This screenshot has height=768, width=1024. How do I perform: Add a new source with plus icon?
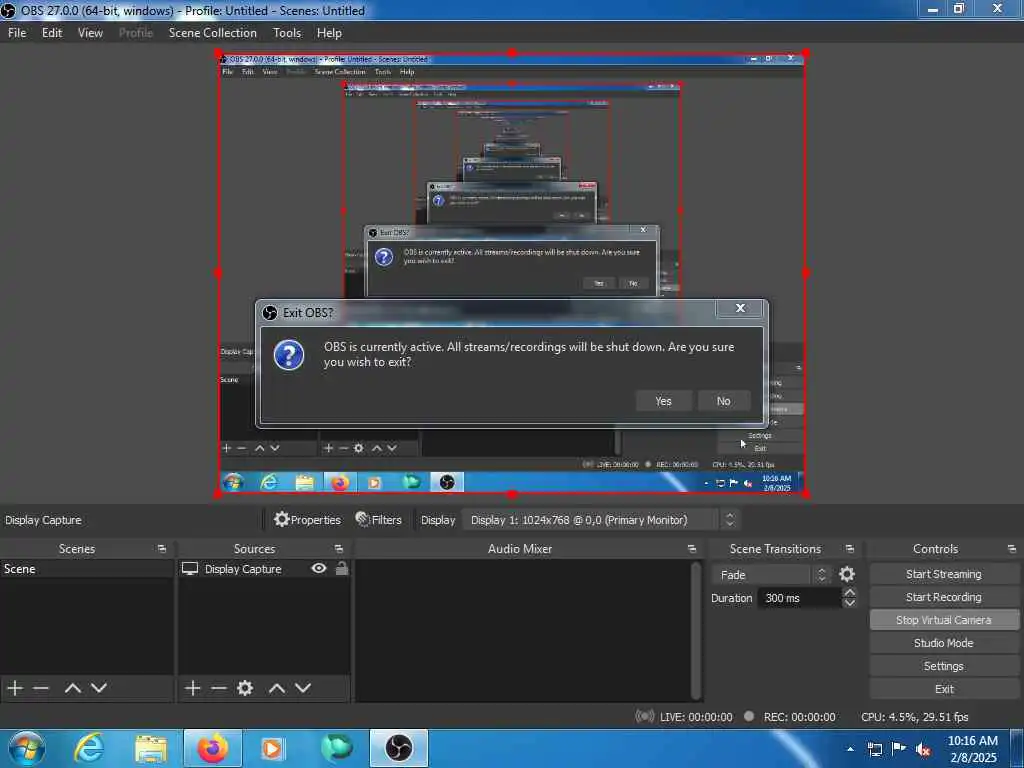[x=192, y=688]
